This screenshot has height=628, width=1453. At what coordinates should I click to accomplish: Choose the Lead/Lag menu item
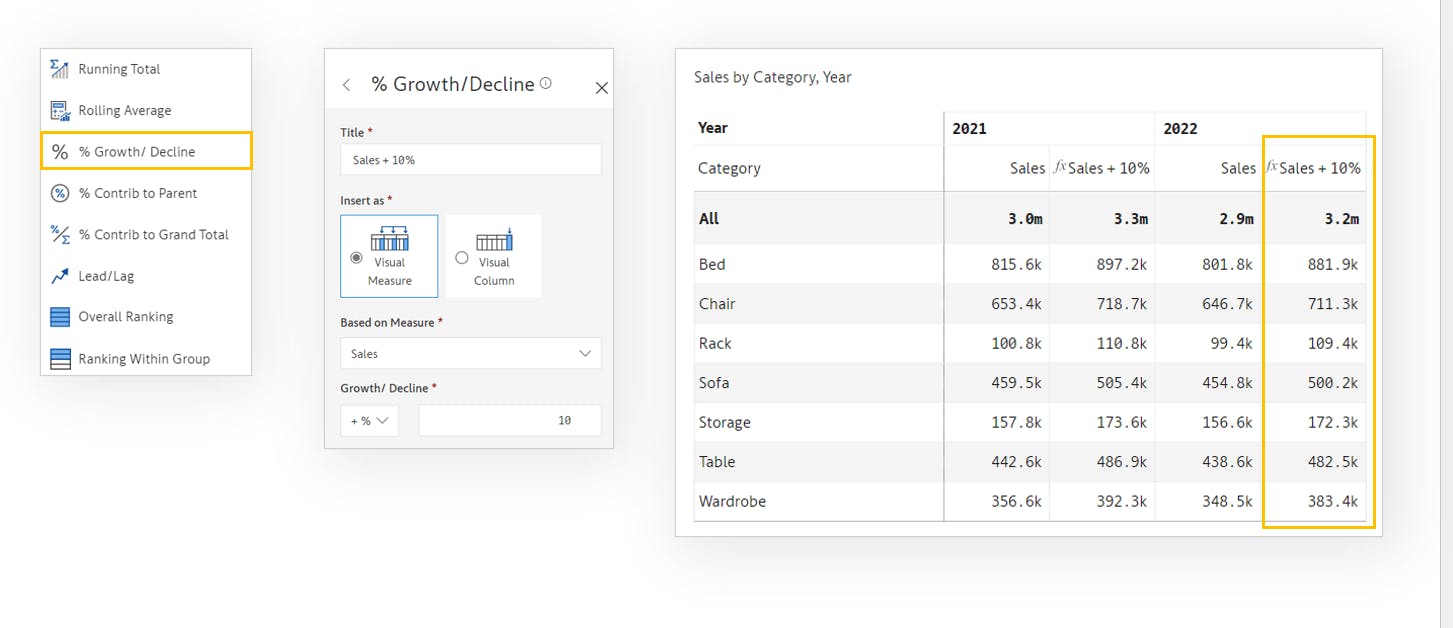point(106,276)
